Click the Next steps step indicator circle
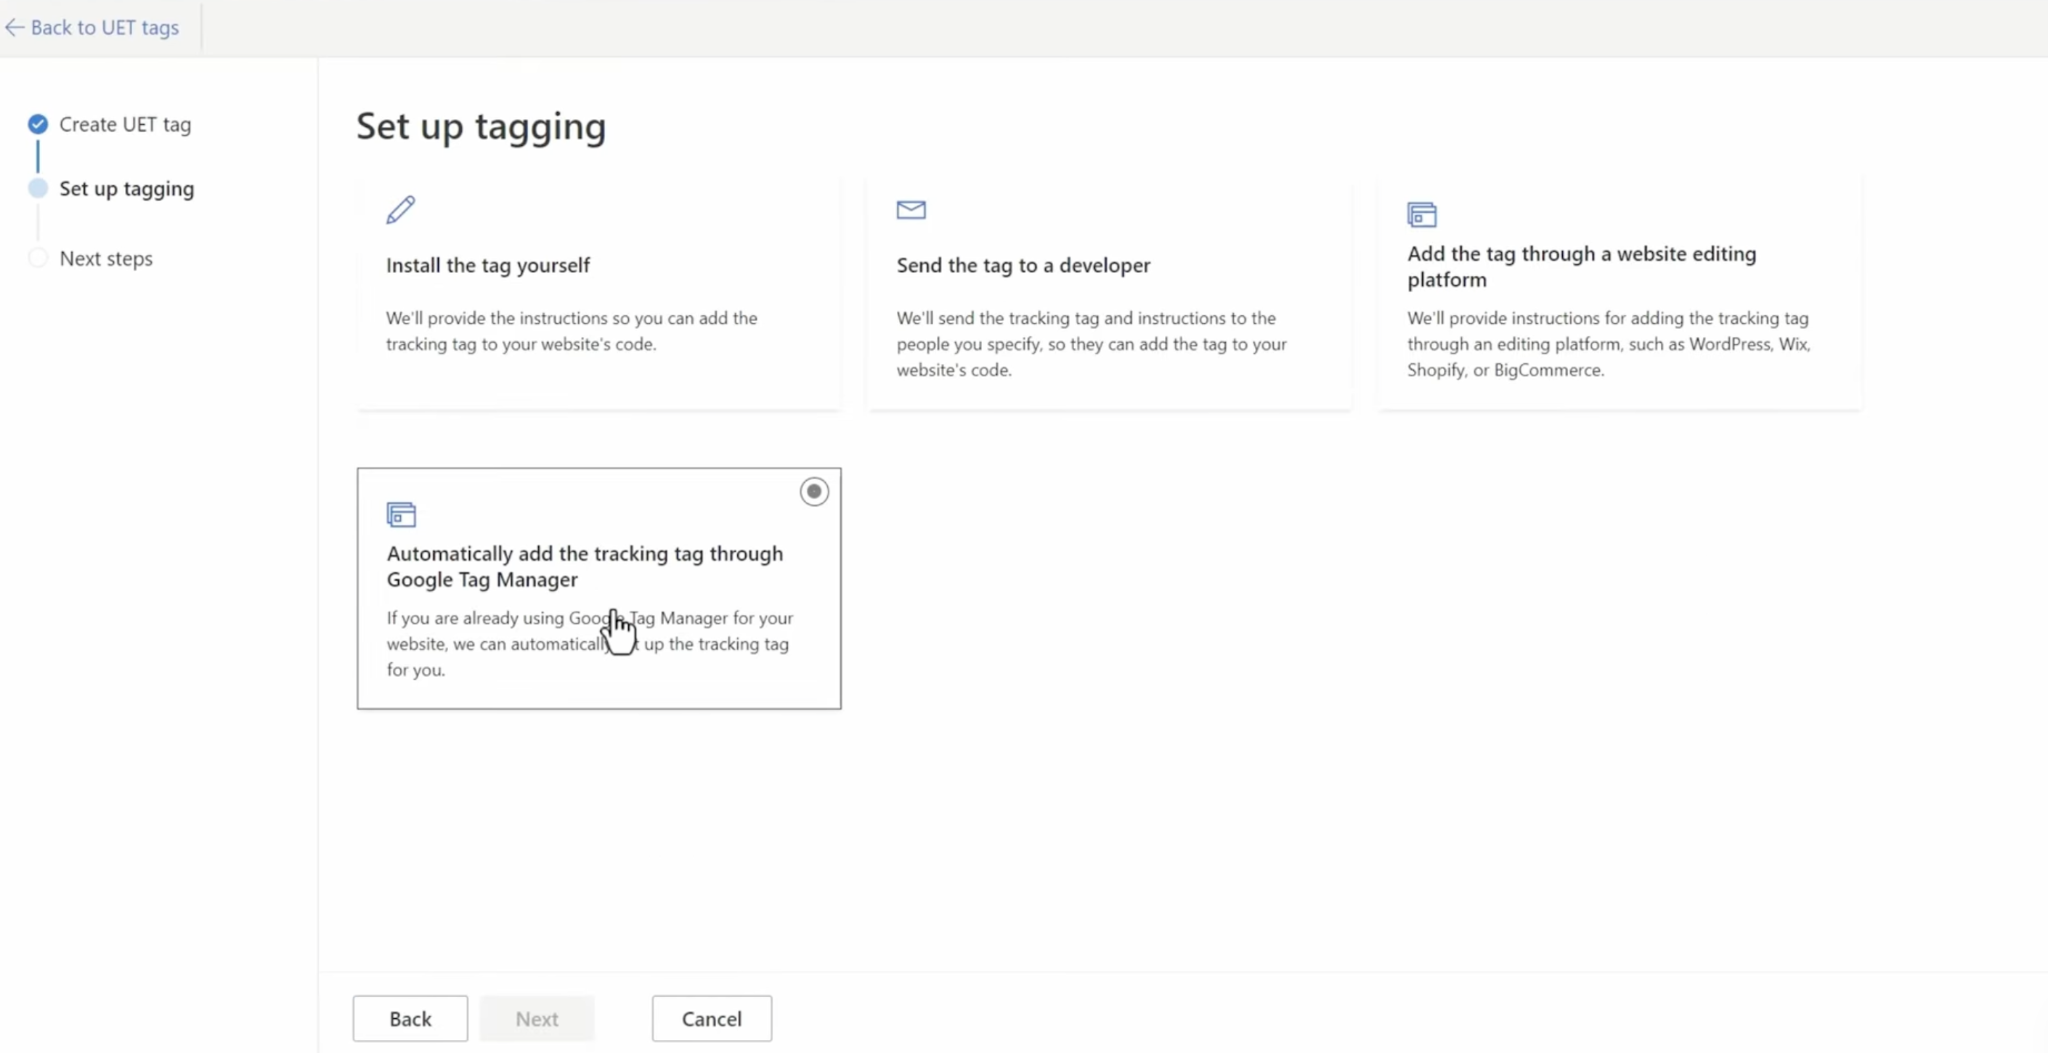Image resolution: width=2048 pixels, height=1053 pixels. 38,258
